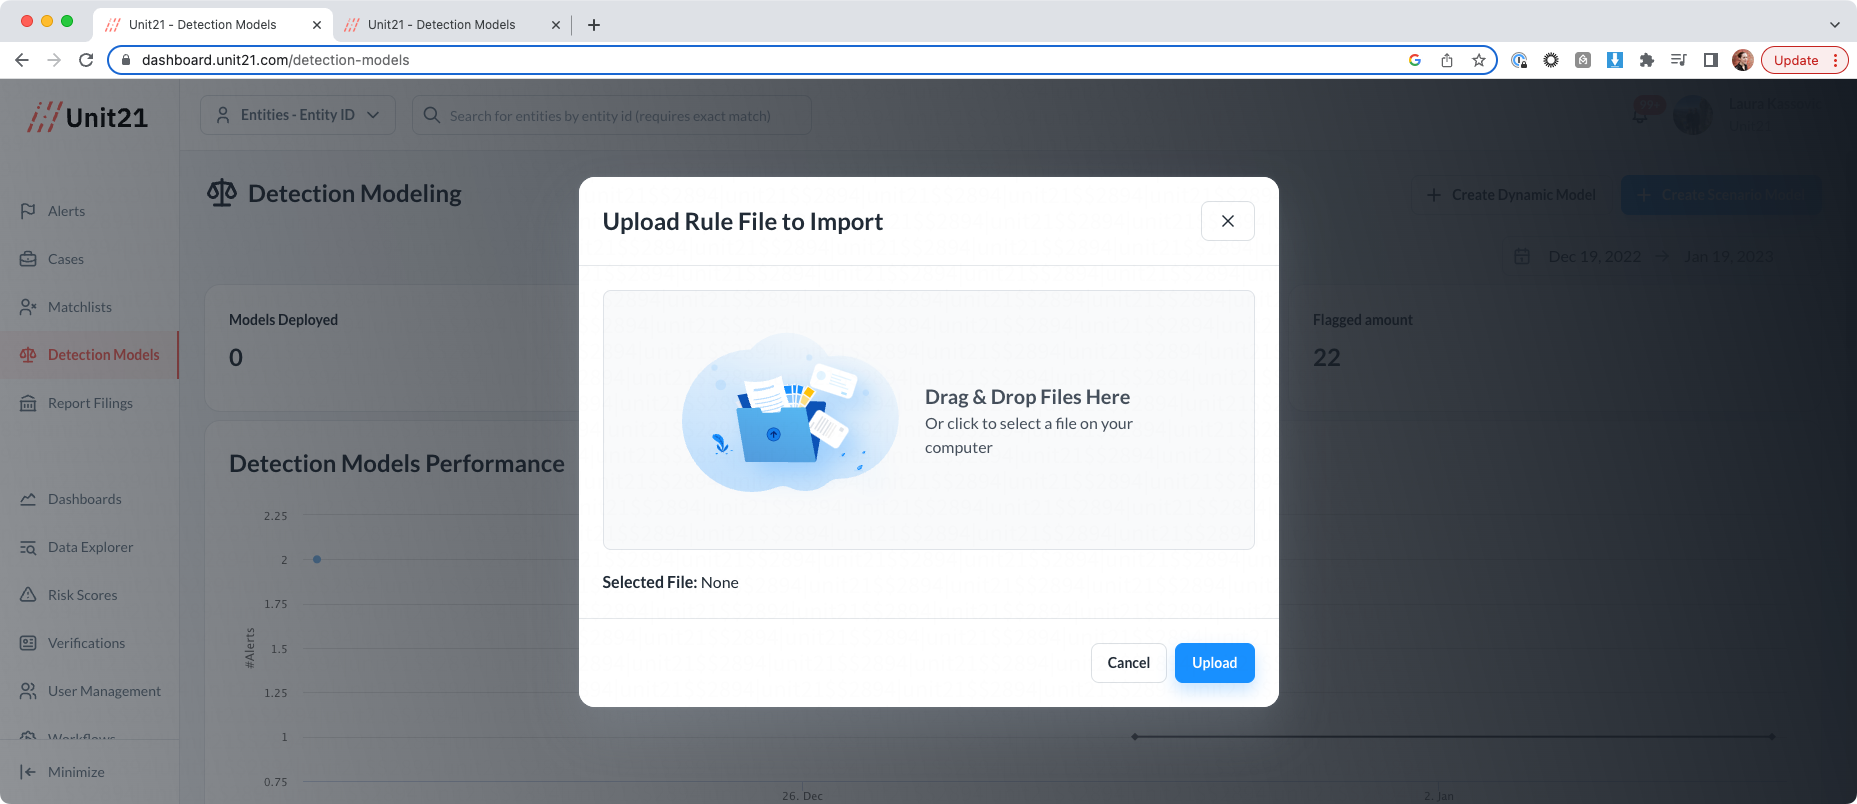
Task: Click the Data Explorer search-list icon
Action: point(28,547)
